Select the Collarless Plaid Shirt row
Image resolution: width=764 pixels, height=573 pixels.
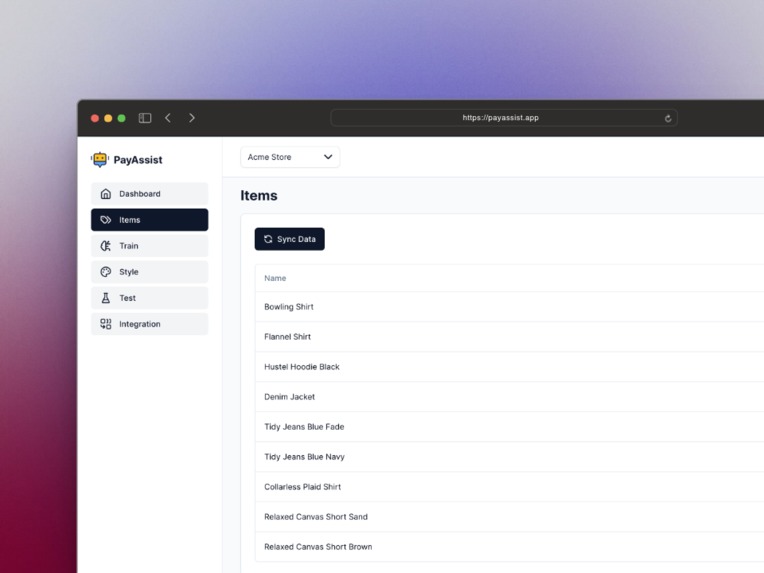pos(510,487)
